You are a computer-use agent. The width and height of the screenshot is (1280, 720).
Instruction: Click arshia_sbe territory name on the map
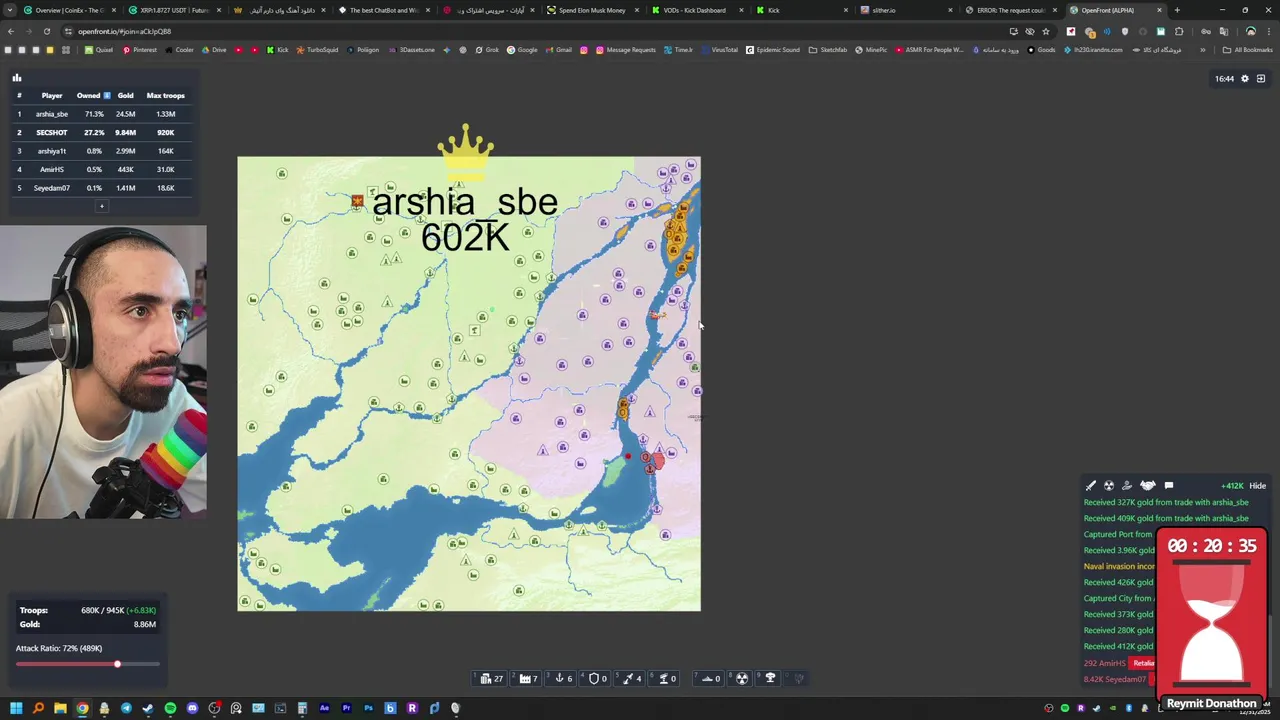(x=465, y=202)
